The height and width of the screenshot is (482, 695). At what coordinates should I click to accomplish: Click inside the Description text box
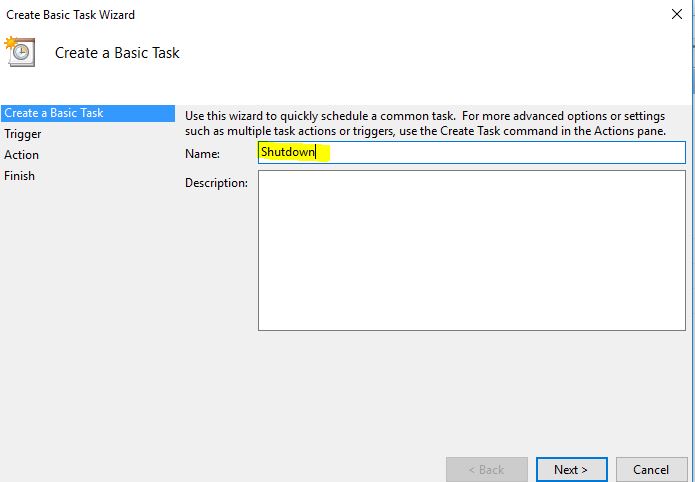coord(472,251)
